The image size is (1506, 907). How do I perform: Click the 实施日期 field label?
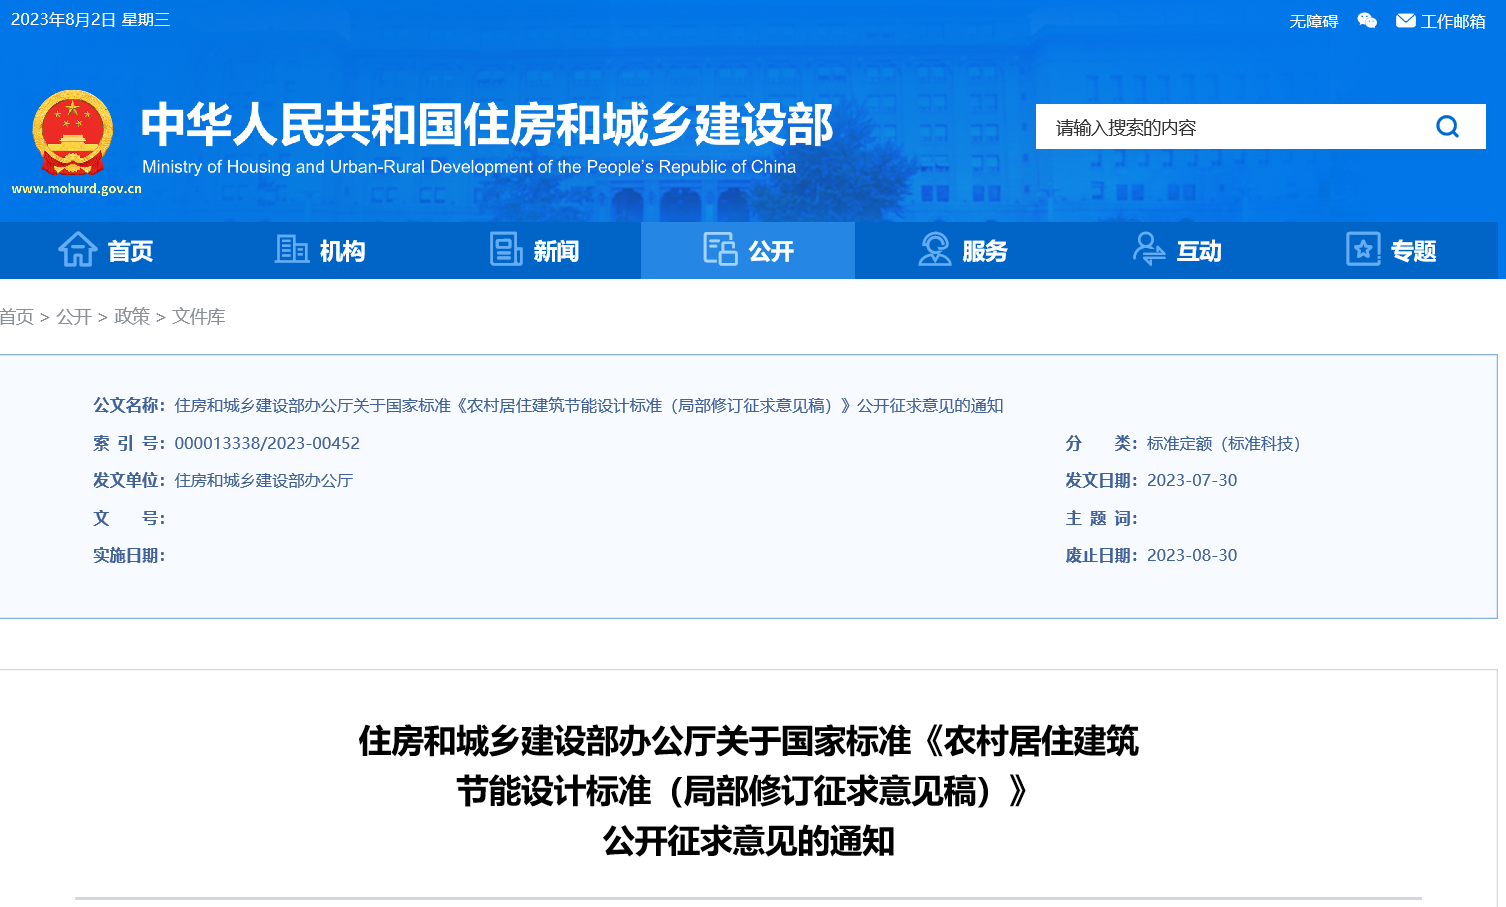tap(129, 555)
